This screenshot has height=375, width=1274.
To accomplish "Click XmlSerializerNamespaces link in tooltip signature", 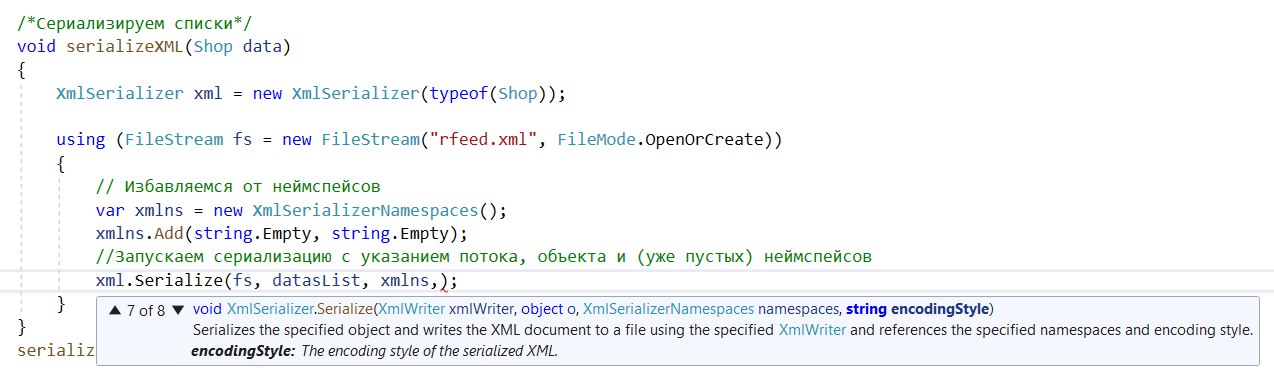I will point(667,308).
